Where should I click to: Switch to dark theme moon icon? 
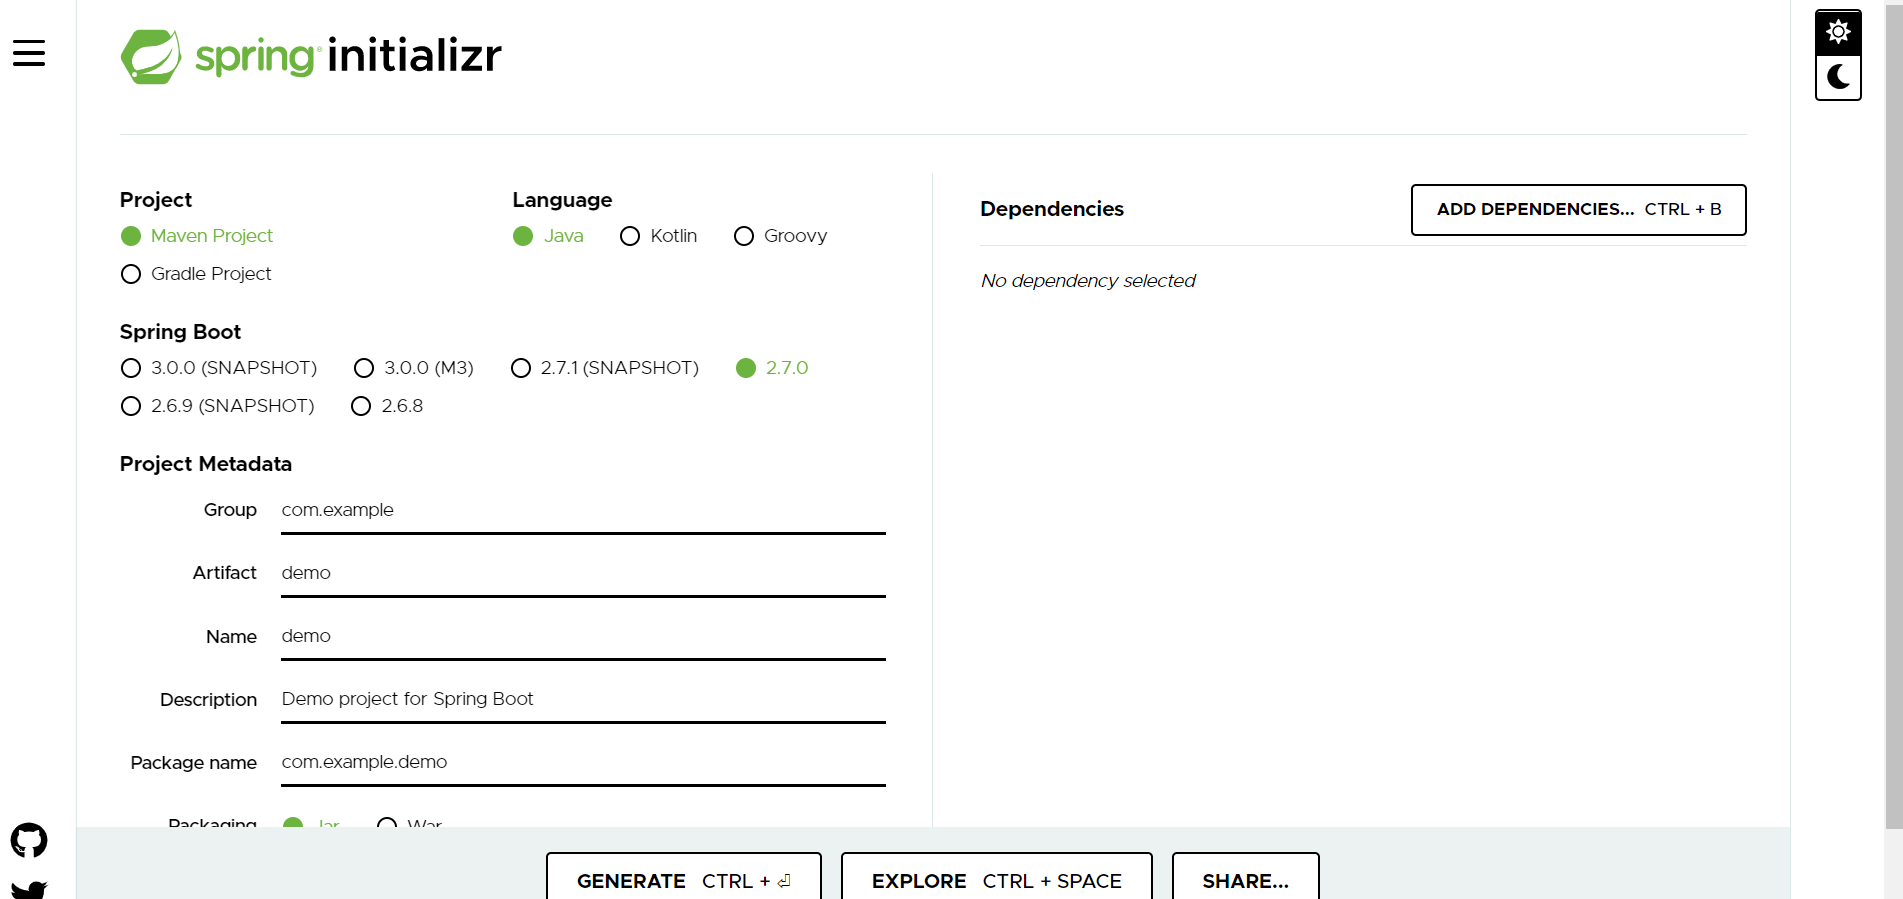click(x=1838, y=77)
